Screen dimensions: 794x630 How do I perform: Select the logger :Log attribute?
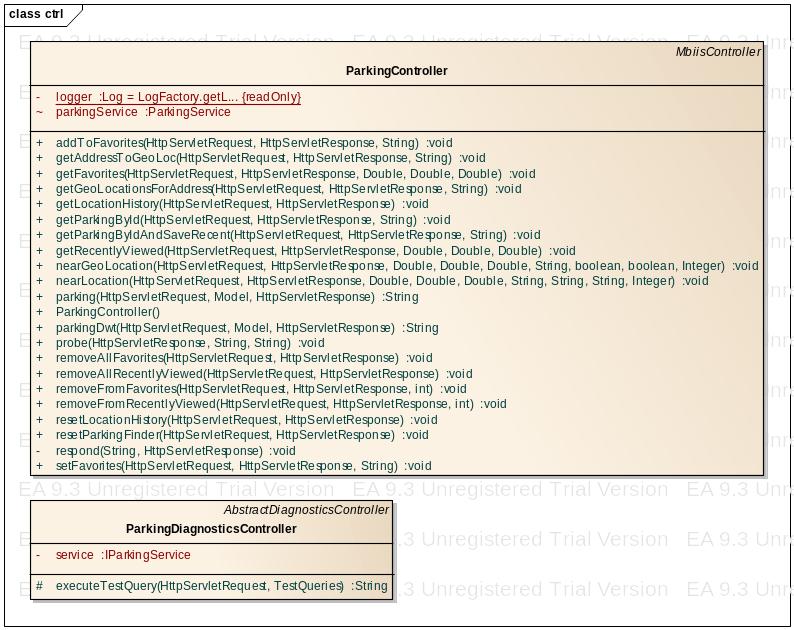[178, 97]
